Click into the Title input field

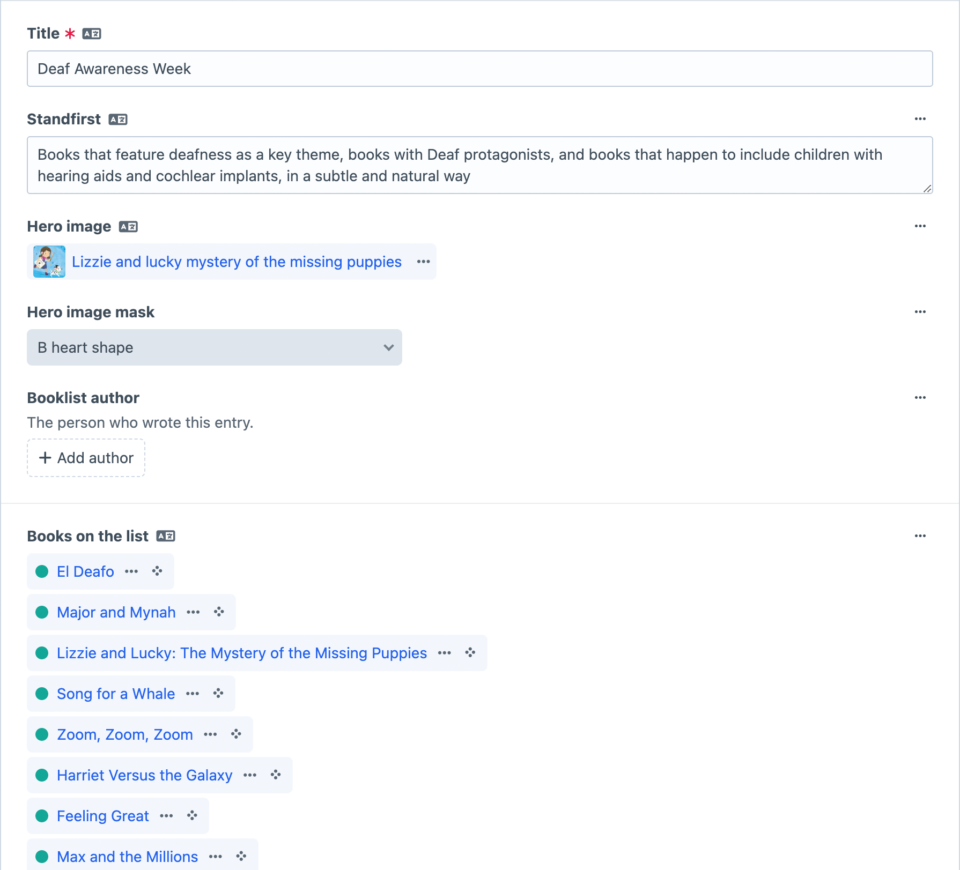click(480, 69)
